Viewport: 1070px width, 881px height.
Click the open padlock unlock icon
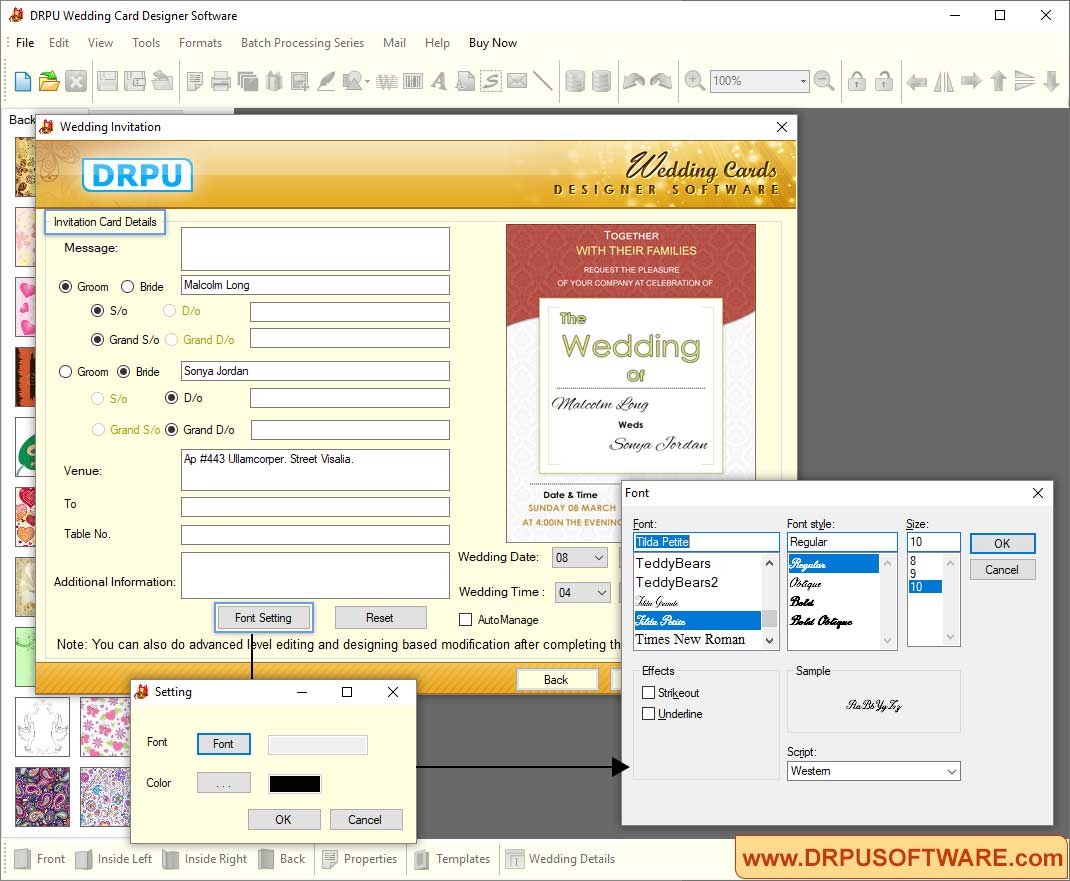point(884,81)
